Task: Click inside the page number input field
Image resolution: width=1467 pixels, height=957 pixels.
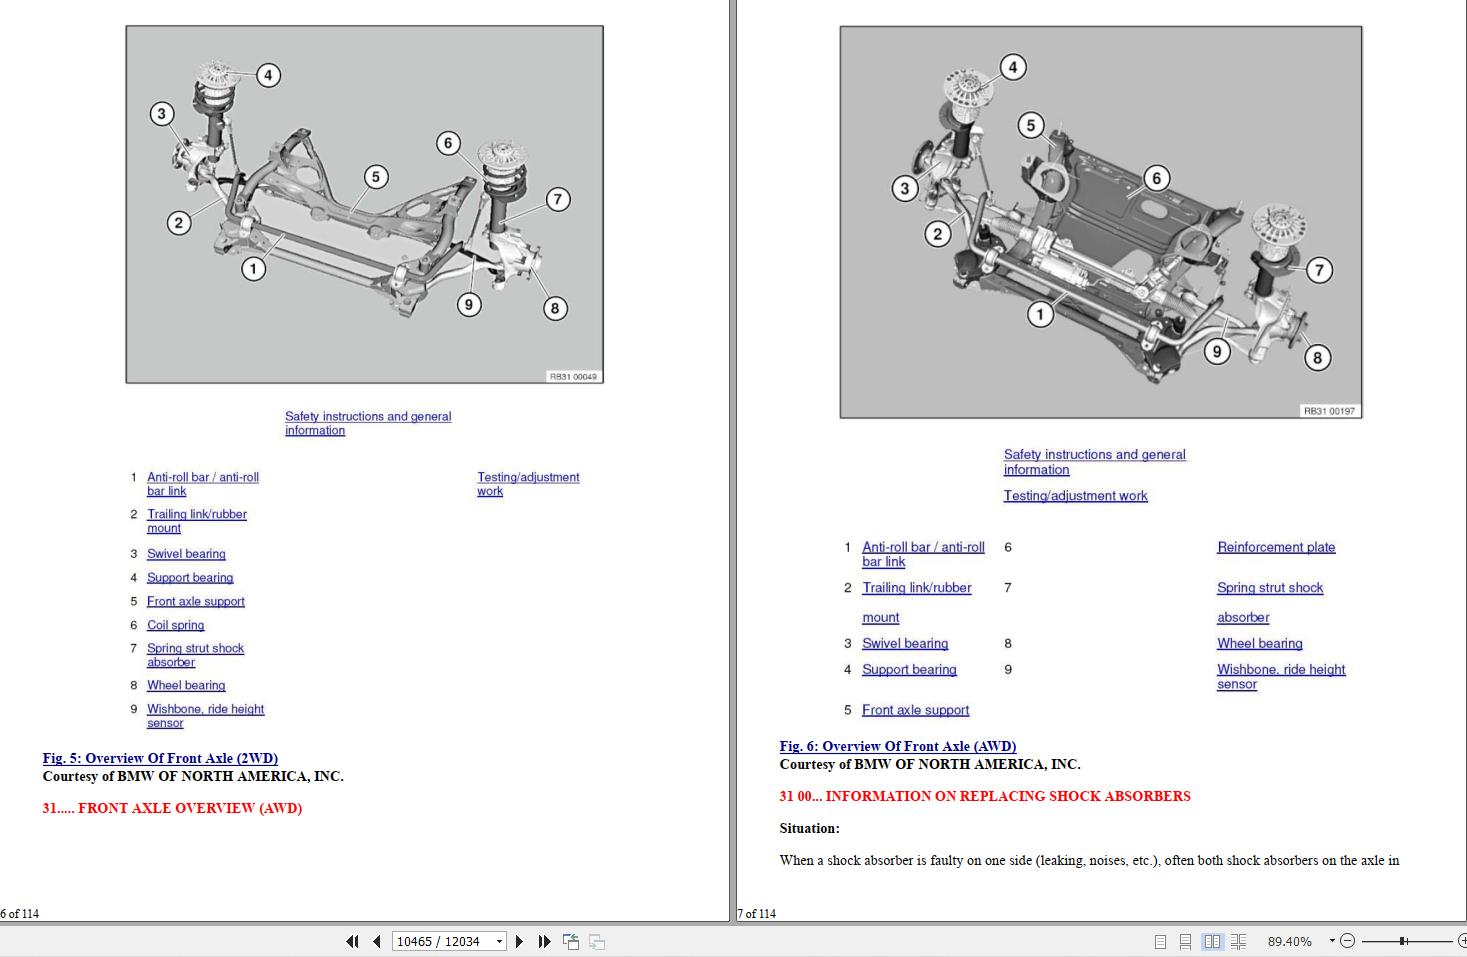Action: point(440,941)
